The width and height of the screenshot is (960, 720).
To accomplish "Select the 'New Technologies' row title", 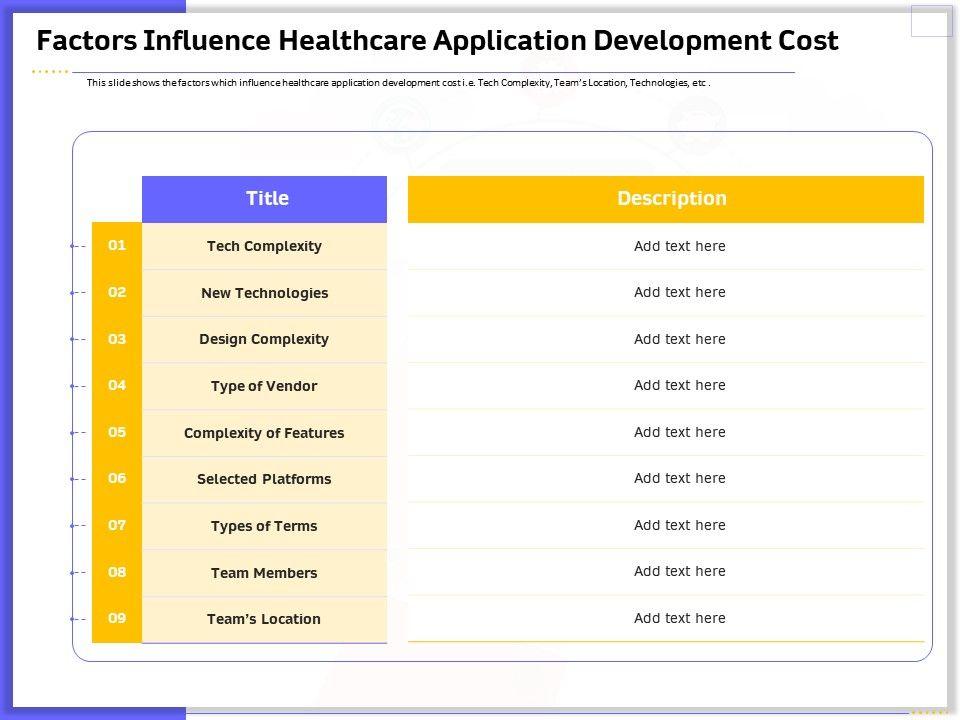I will [x=264, y=293].
